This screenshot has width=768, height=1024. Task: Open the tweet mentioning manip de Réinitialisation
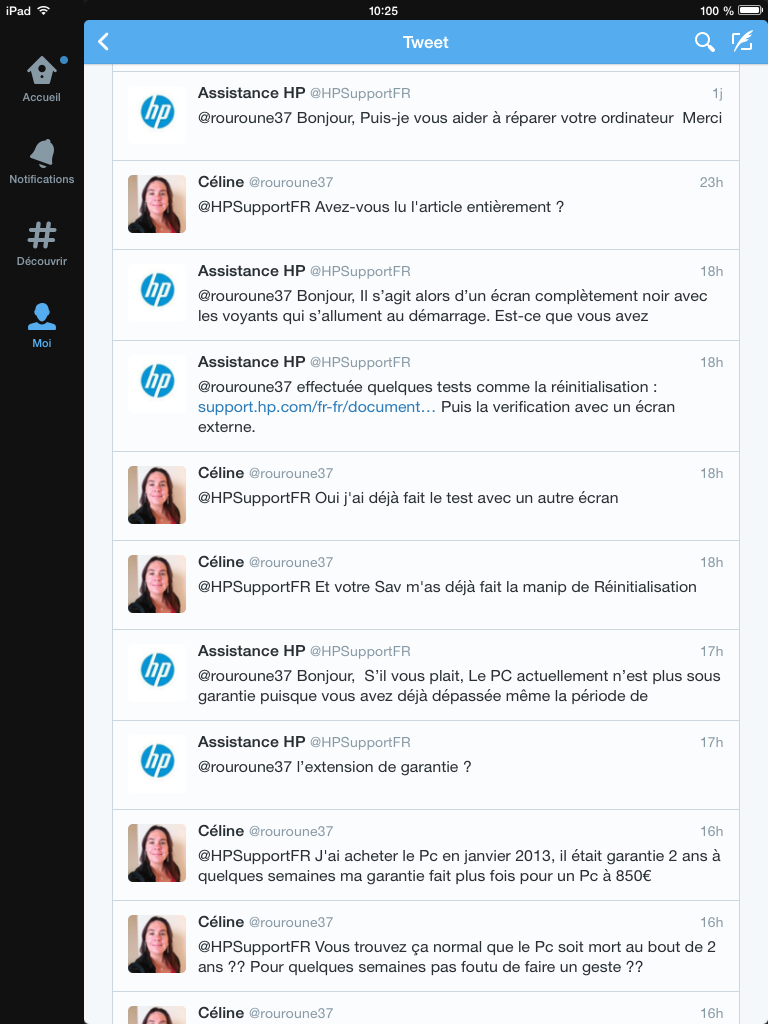(426, 585)
